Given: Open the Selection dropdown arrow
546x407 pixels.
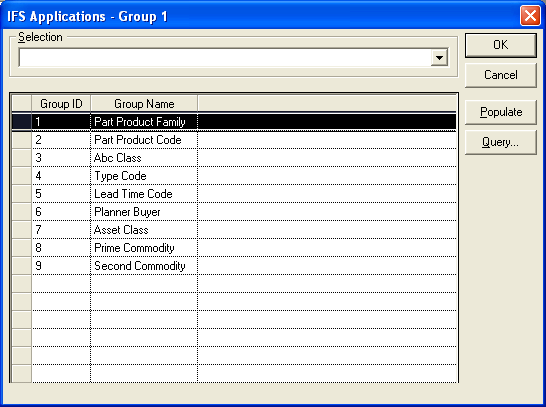Looking at the screenshot, I should coord(439,57).
